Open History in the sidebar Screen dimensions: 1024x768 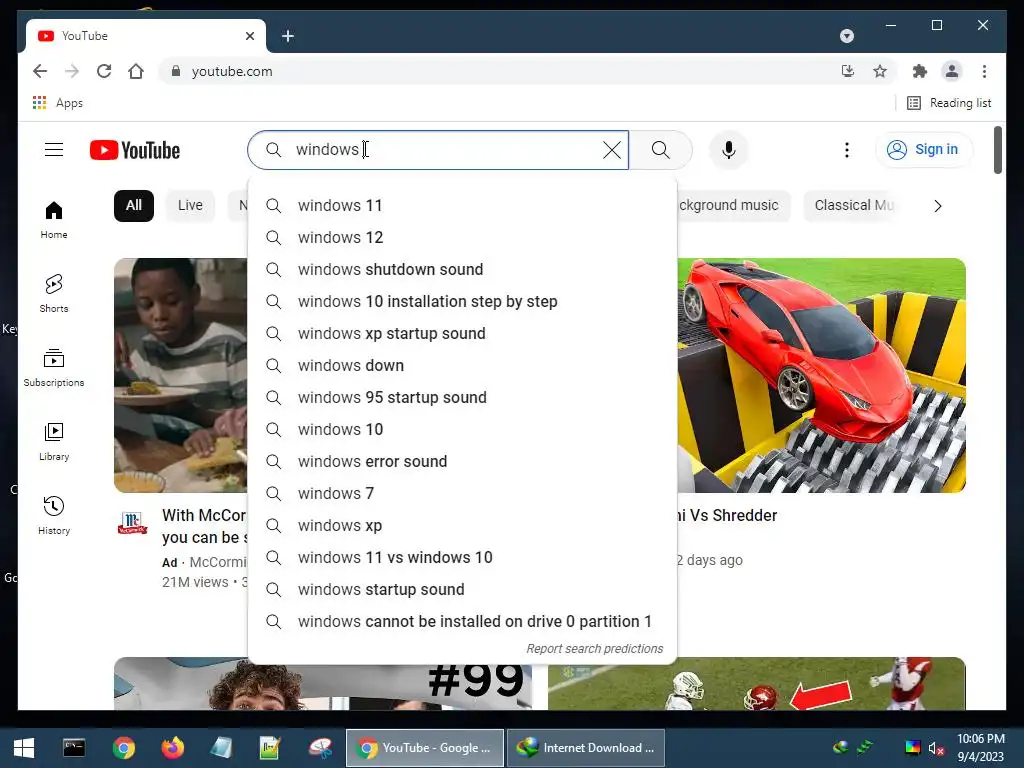tap(54, 516)
